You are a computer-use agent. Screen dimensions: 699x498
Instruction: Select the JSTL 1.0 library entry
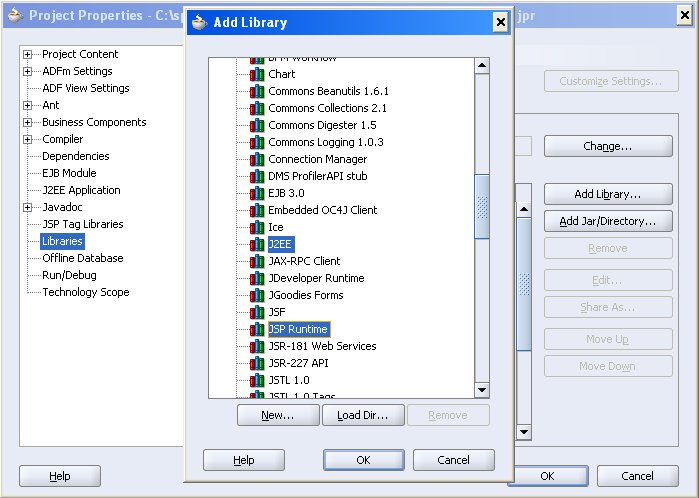point(289,380)
